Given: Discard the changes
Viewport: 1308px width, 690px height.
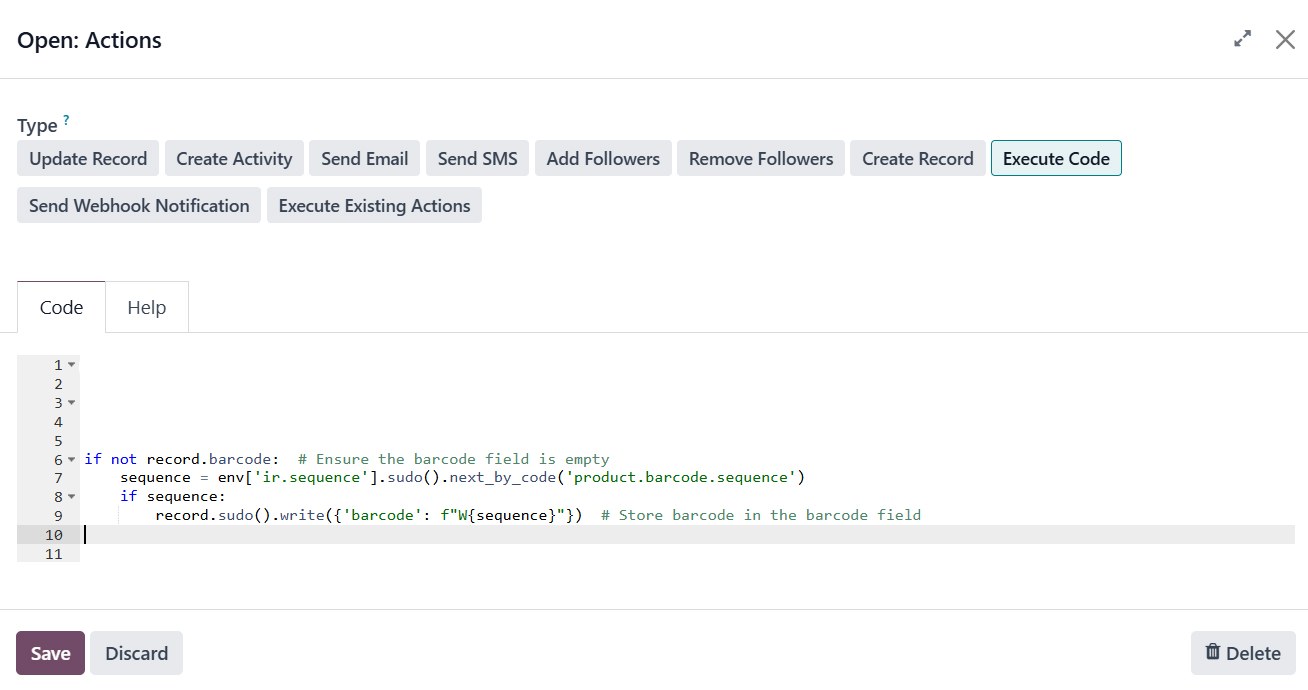Looking at the screenshot, I should pos(136,653).
